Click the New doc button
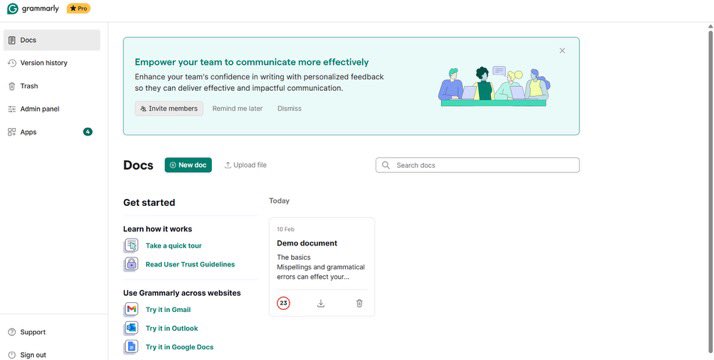Viewport: 714px width, 360px height. click(188, 165)
